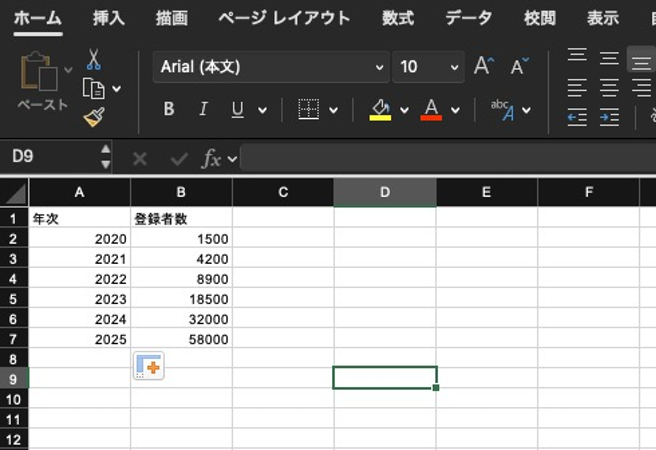
Task: Expand fill color palette arrow
Action: pos(404,110)
